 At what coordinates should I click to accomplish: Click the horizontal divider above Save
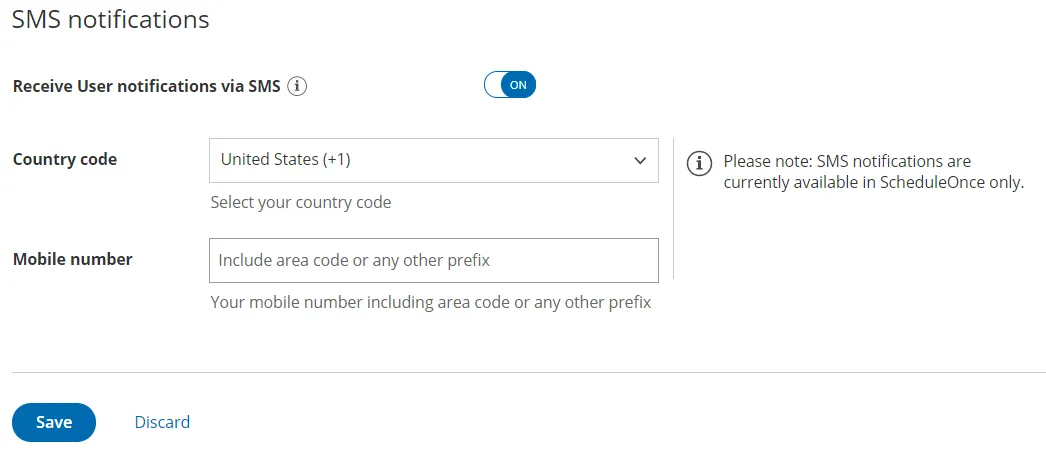[x=529, y=372]
